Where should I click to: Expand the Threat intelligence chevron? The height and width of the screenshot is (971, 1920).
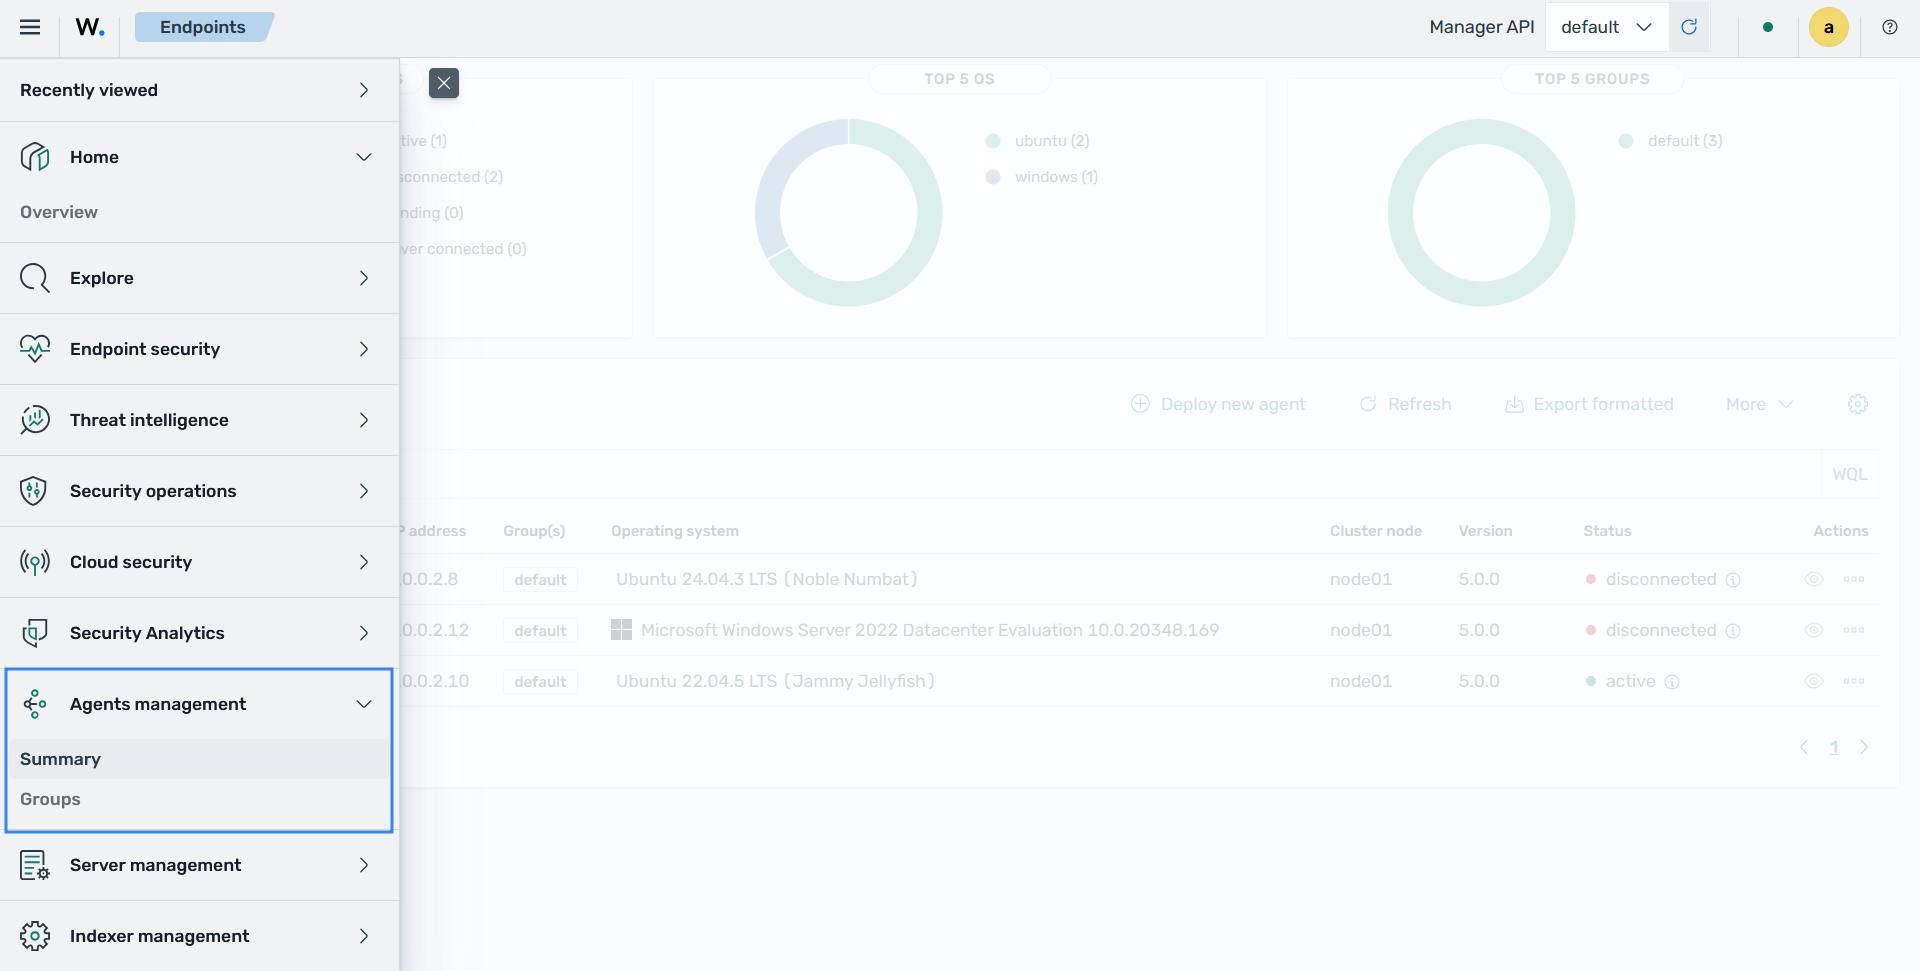pos(364,420)
